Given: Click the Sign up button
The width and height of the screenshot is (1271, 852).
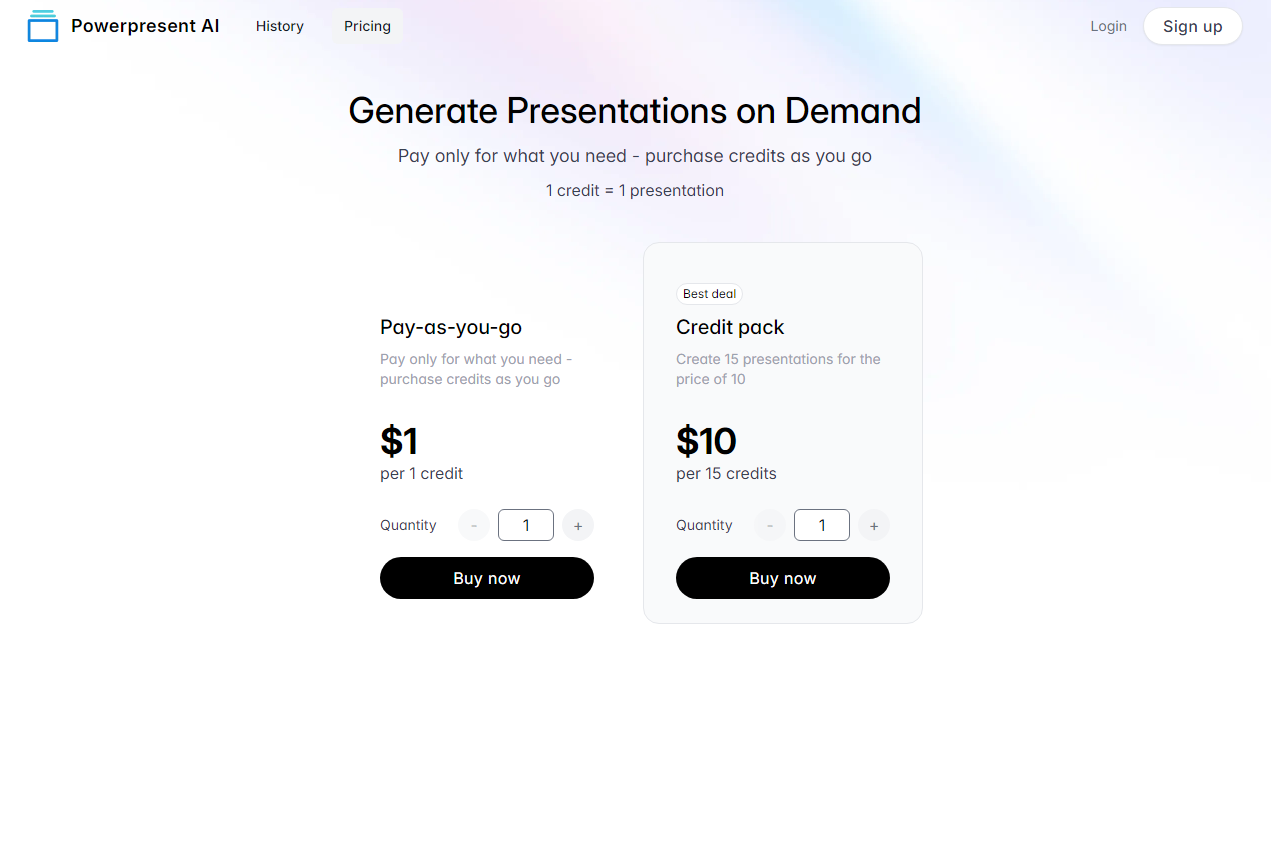Looking at the screenshot, I should click(x=1192, y=26).
